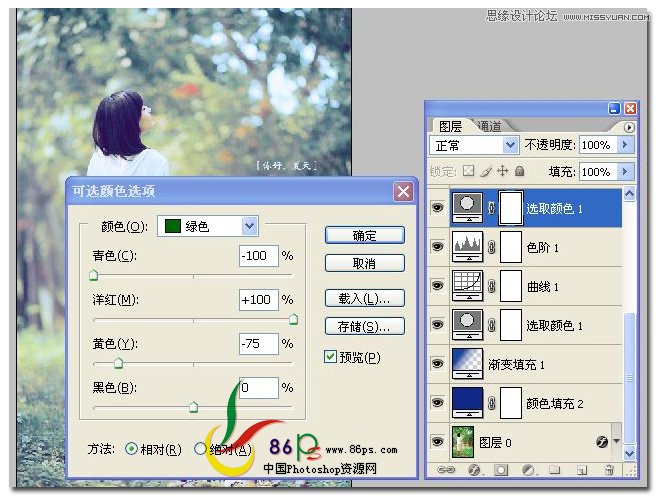
Task: Click the chain link icon on 曲线 1 layer
Action: (x=491, y=286)
